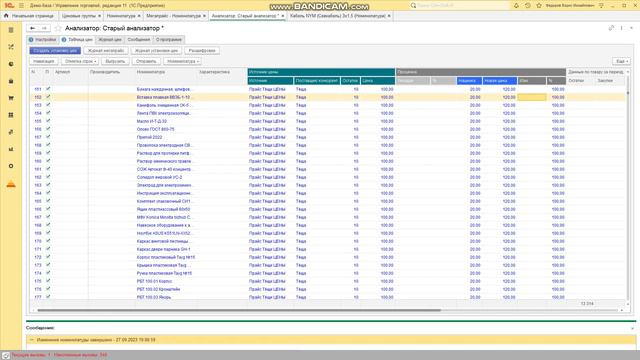
Task: Click 'Создать установку цен' button
Action: [x=55, y=51]
